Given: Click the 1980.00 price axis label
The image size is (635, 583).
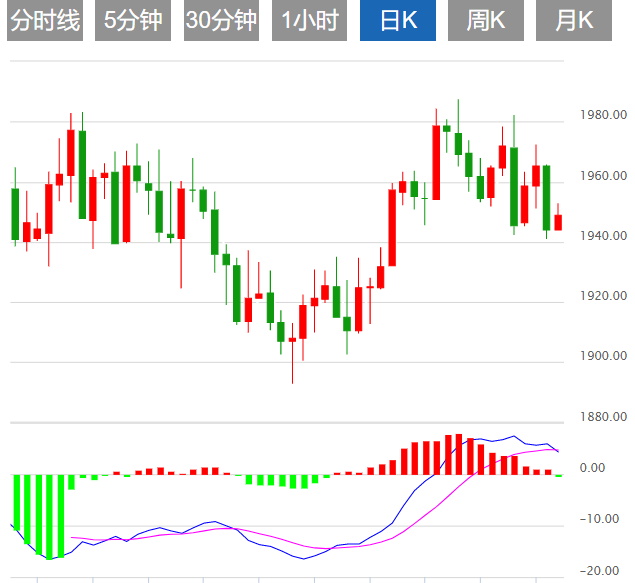Looking at the screenshot, I should coord(603,115).
